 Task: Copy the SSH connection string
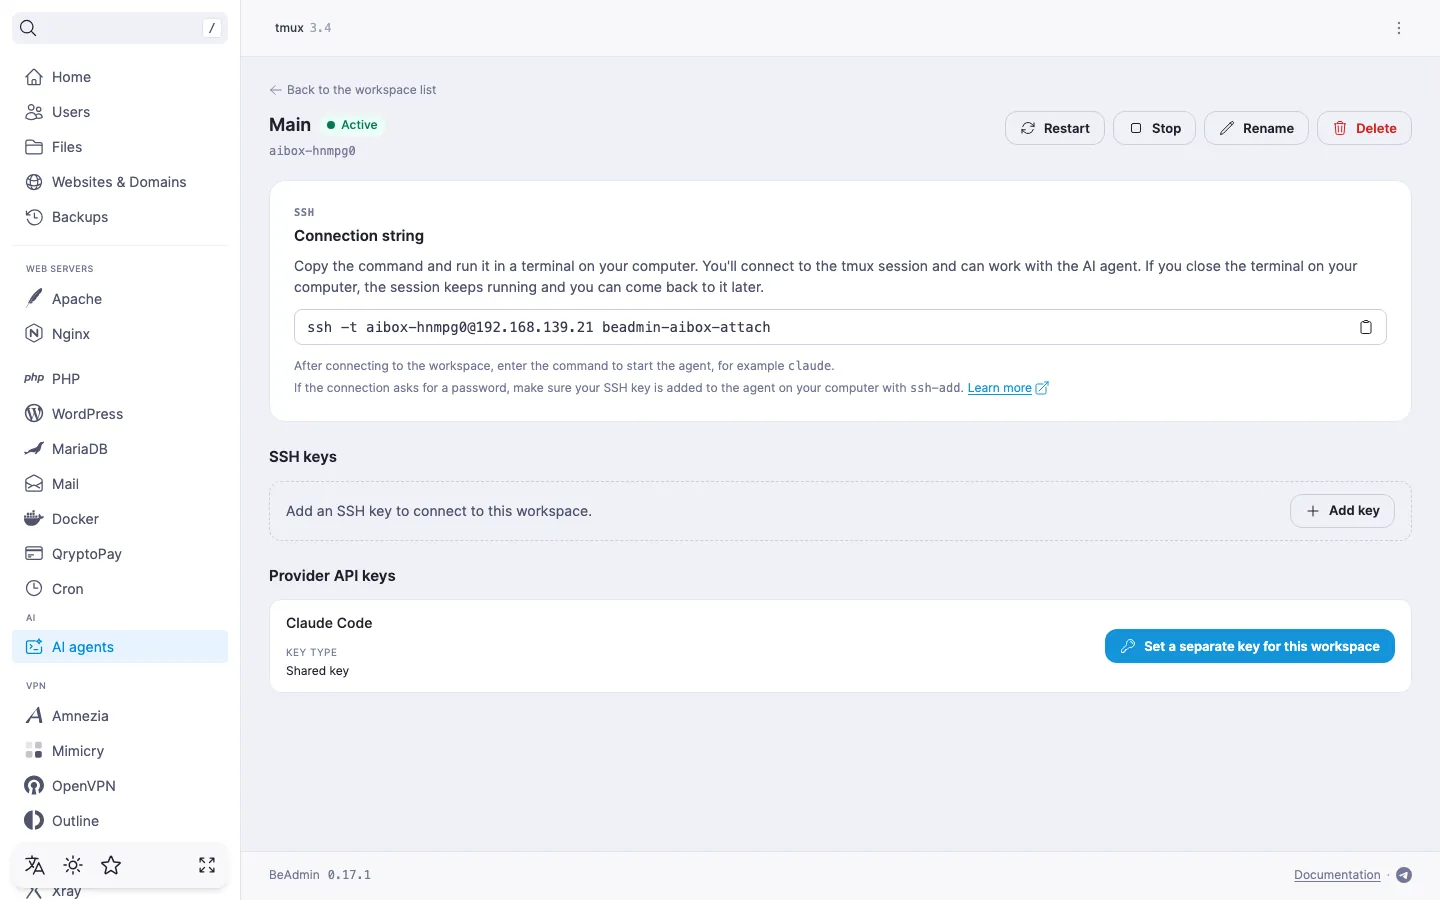pyautogui.click(x=1365, y=327)
